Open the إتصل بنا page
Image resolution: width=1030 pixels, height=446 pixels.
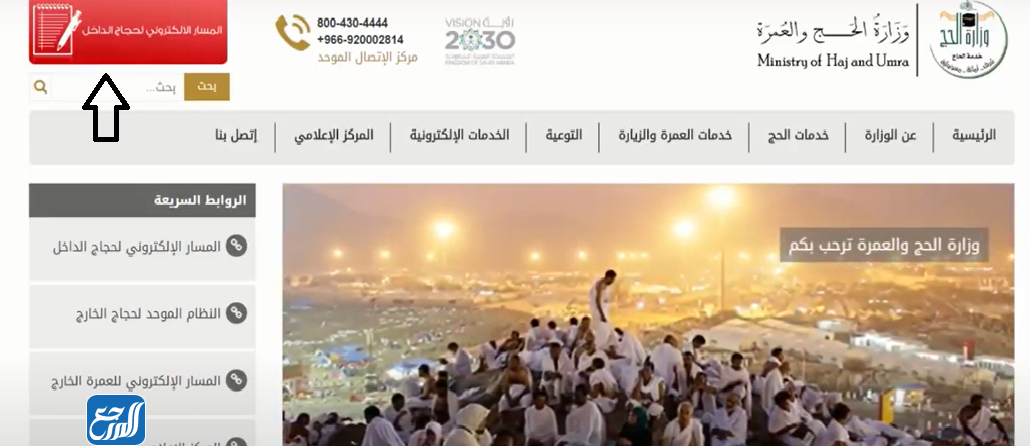(236, 135)
